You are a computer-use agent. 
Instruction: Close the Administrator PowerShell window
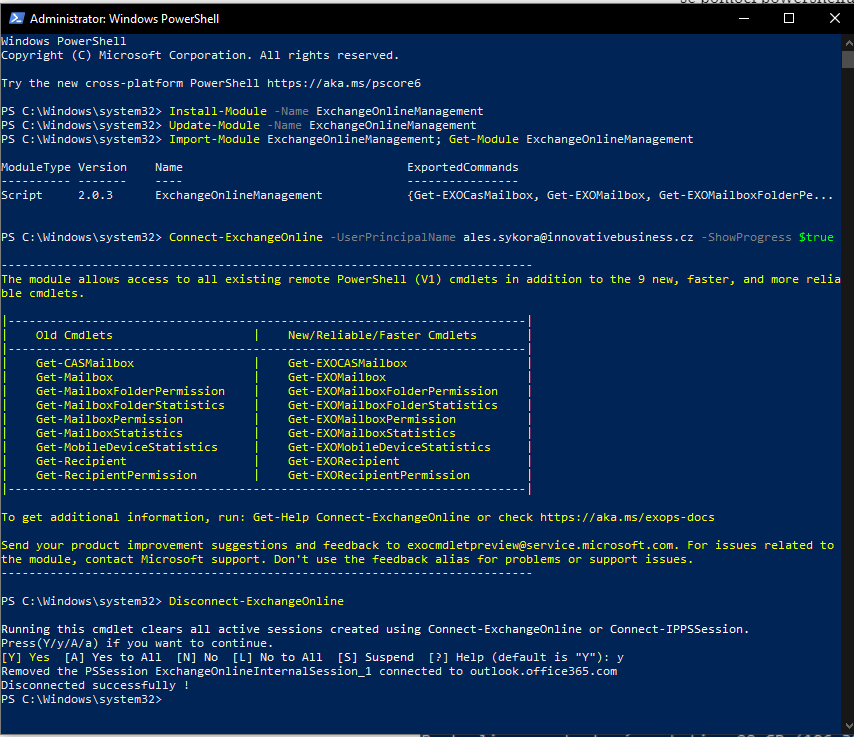coord(834,19)
